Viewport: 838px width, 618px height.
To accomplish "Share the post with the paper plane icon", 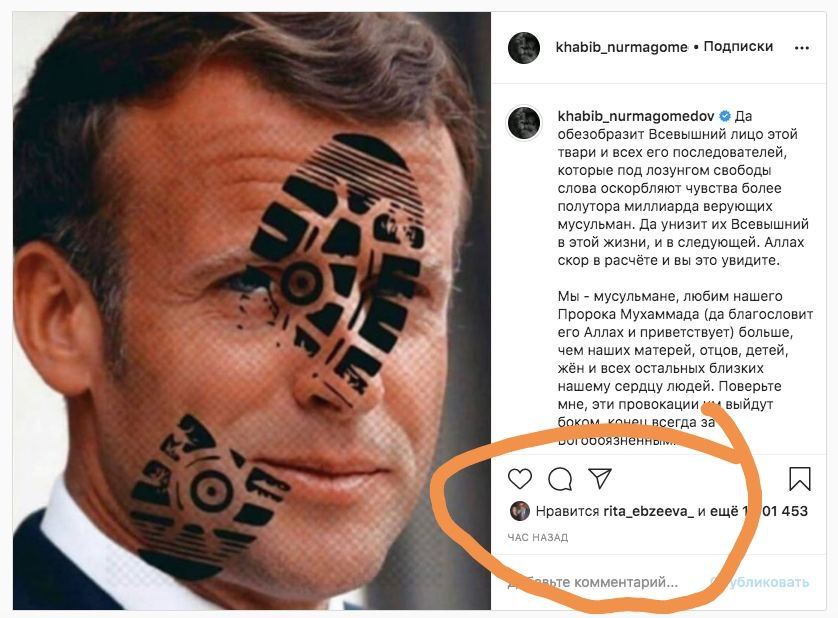I will click(x=599, y=479).
